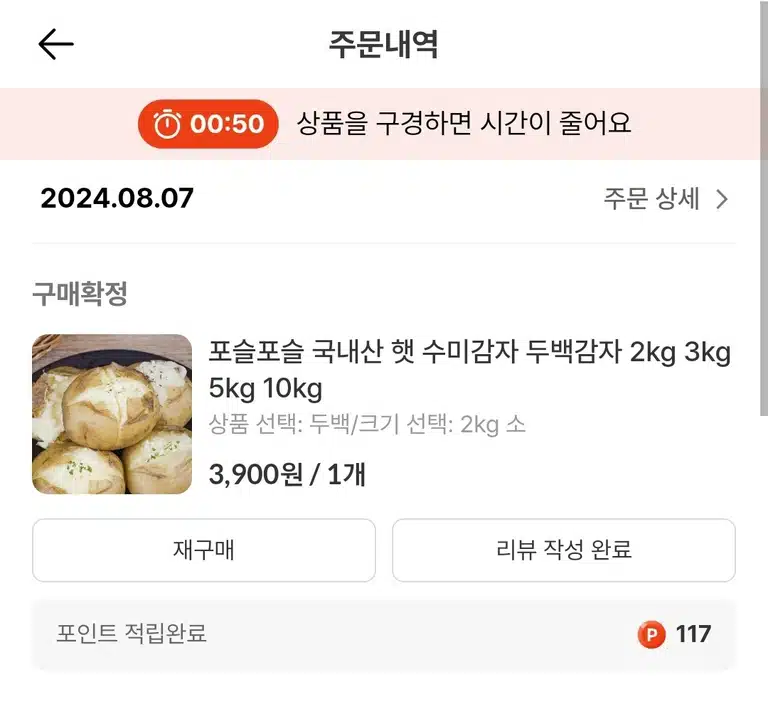Select the order date 2024.08.07

coord(117,198)
